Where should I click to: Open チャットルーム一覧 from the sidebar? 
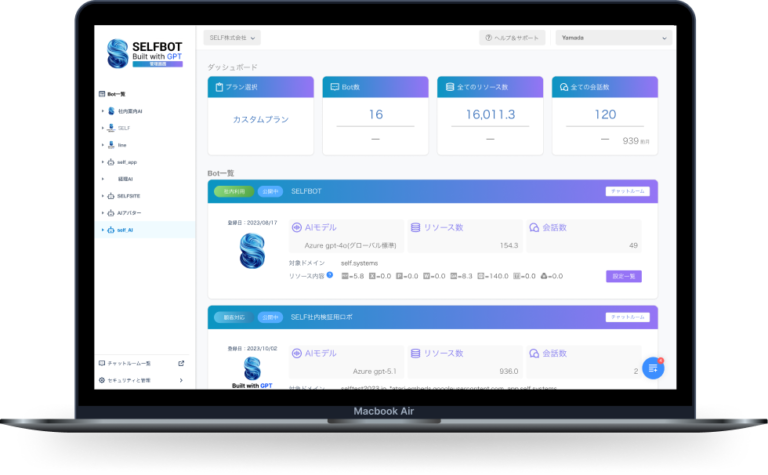130,363
